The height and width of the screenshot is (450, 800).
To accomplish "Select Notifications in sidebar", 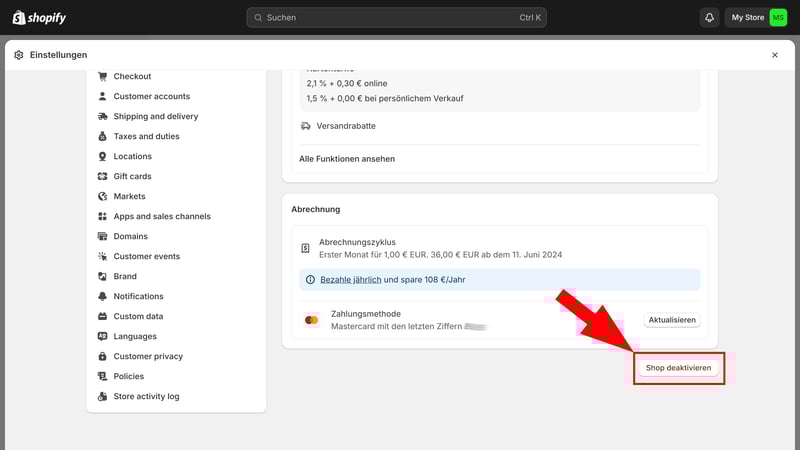I will [x=138, y=296].
